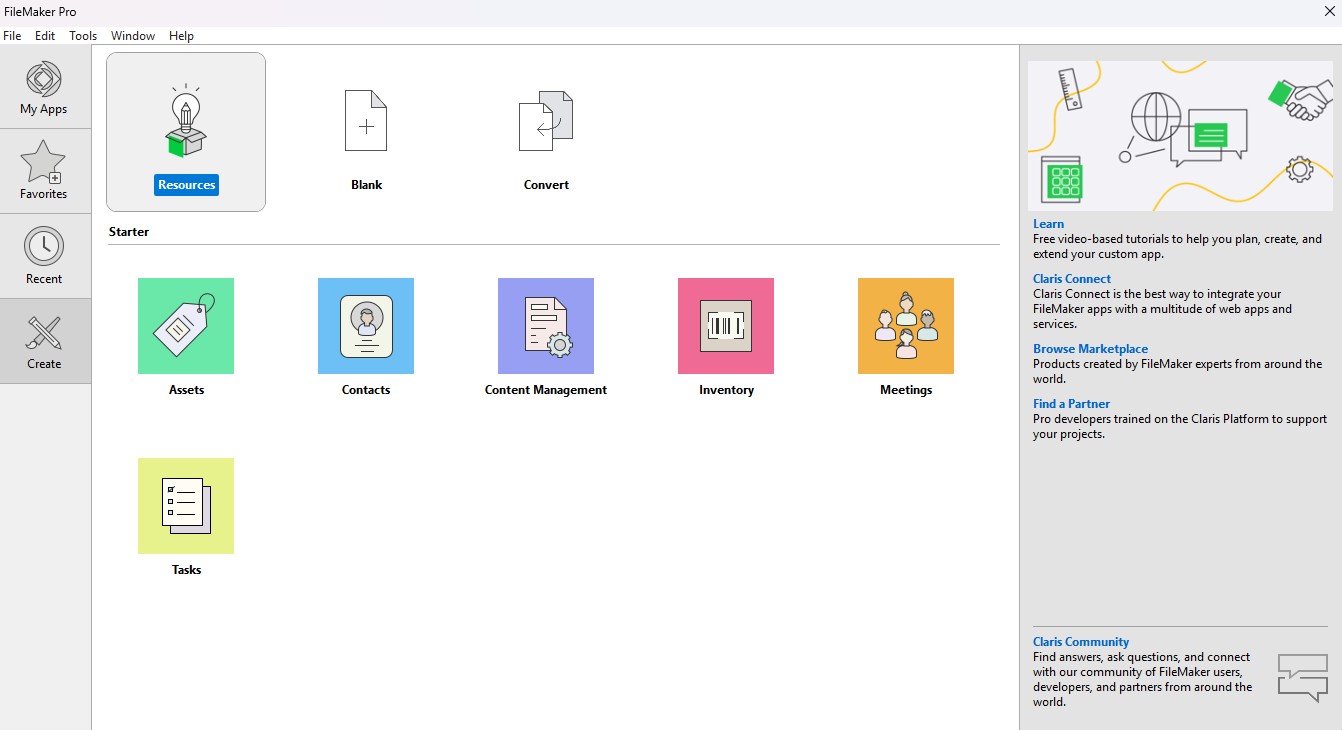Image resolution: width=1342 pixels, height=730 pixels.
Task: Open the Favorites star section
Action: [44, 171]
